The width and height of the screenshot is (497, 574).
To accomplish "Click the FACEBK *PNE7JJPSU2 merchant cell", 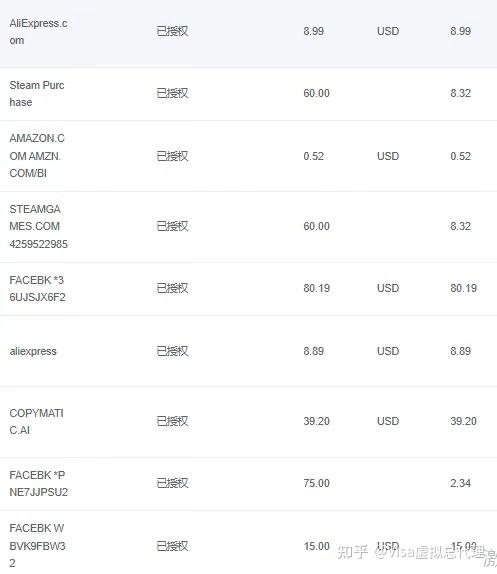I will [x=38, y=484].
